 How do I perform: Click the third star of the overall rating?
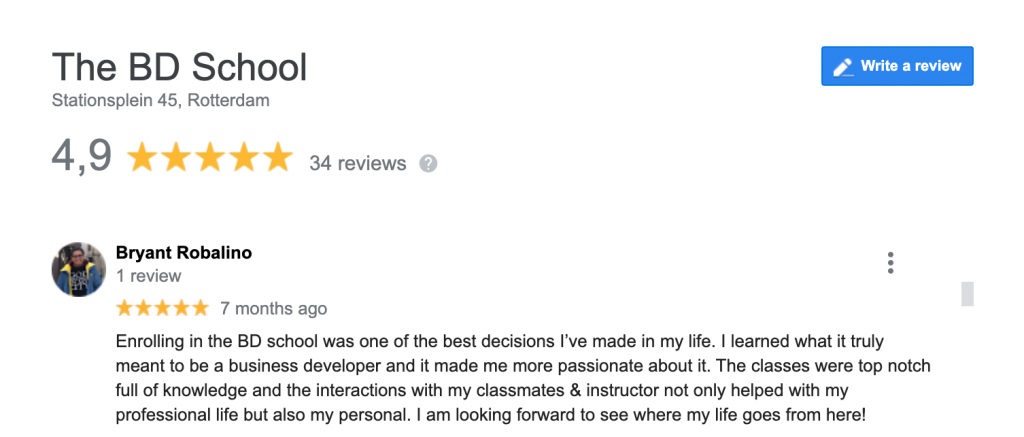pyautogui.click(x=210, y=158)
